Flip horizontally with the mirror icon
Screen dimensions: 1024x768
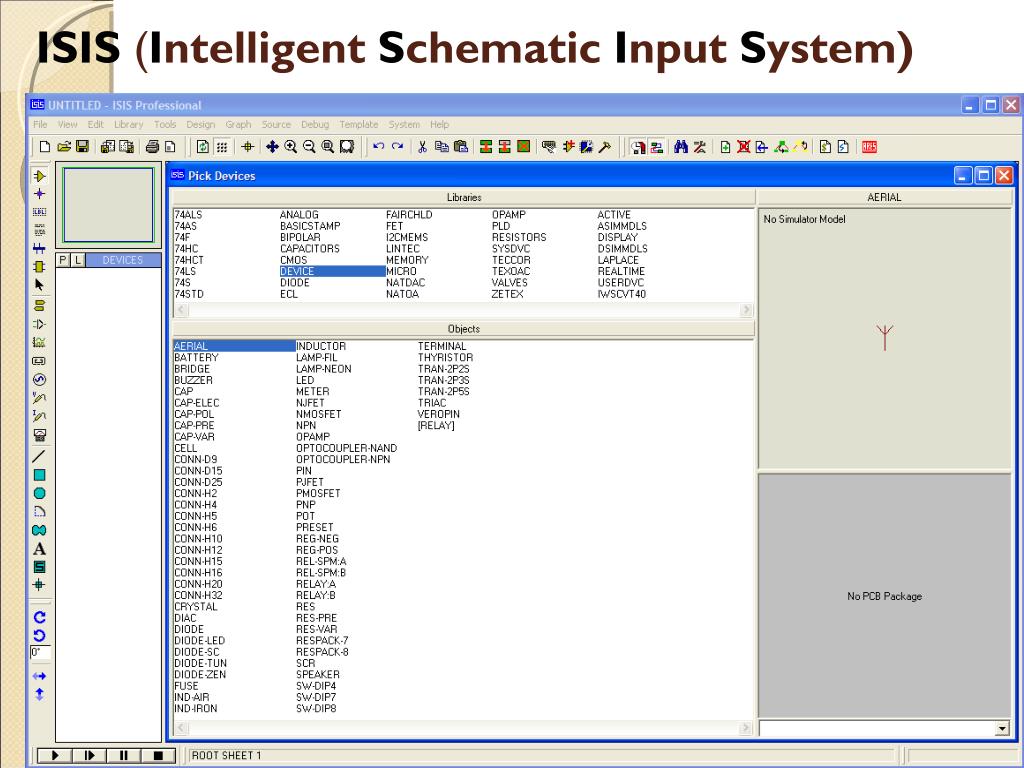coord(39,676)
